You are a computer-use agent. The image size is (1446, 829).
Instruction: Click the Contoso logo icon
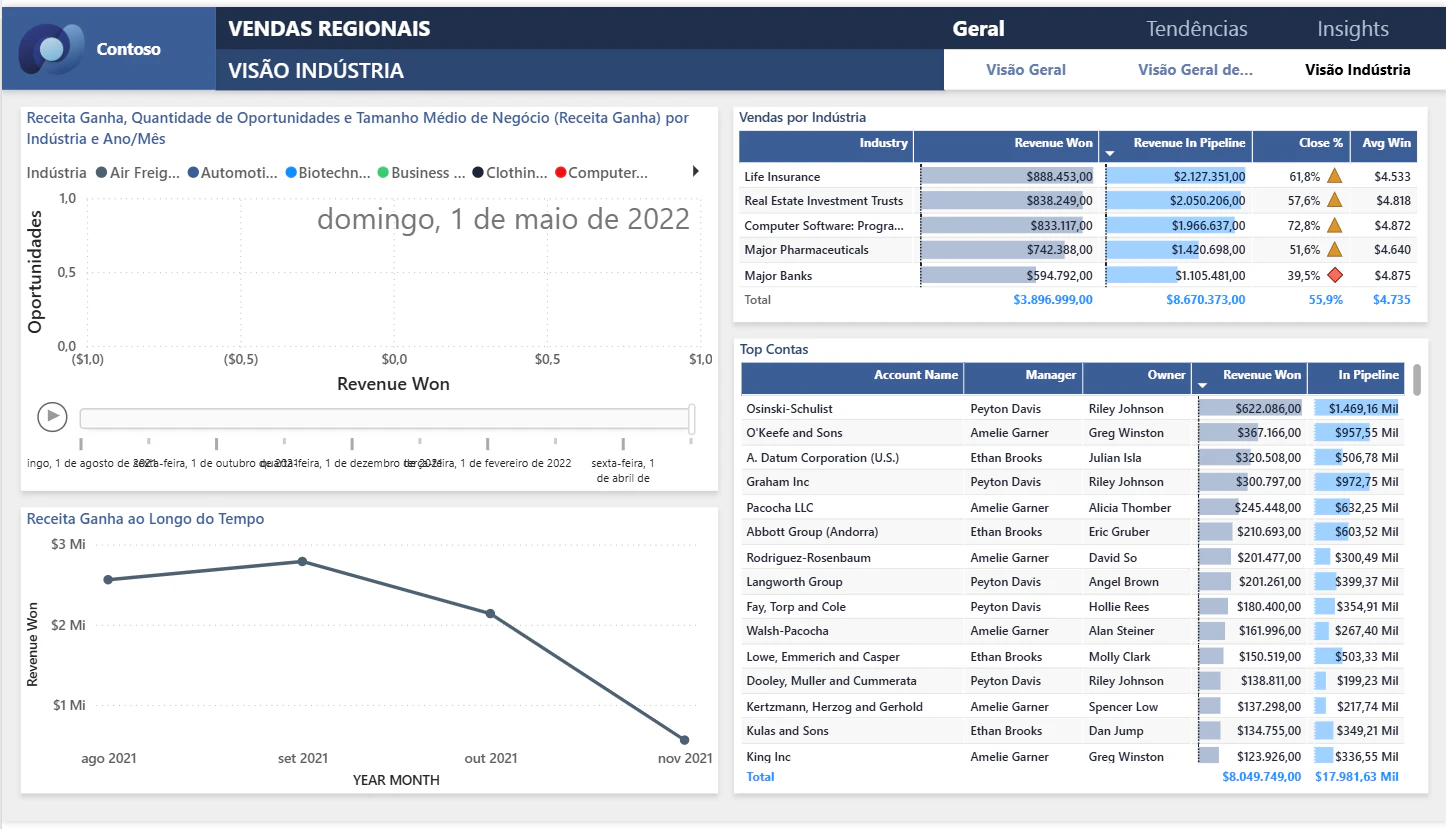click(x=52, y=48)
